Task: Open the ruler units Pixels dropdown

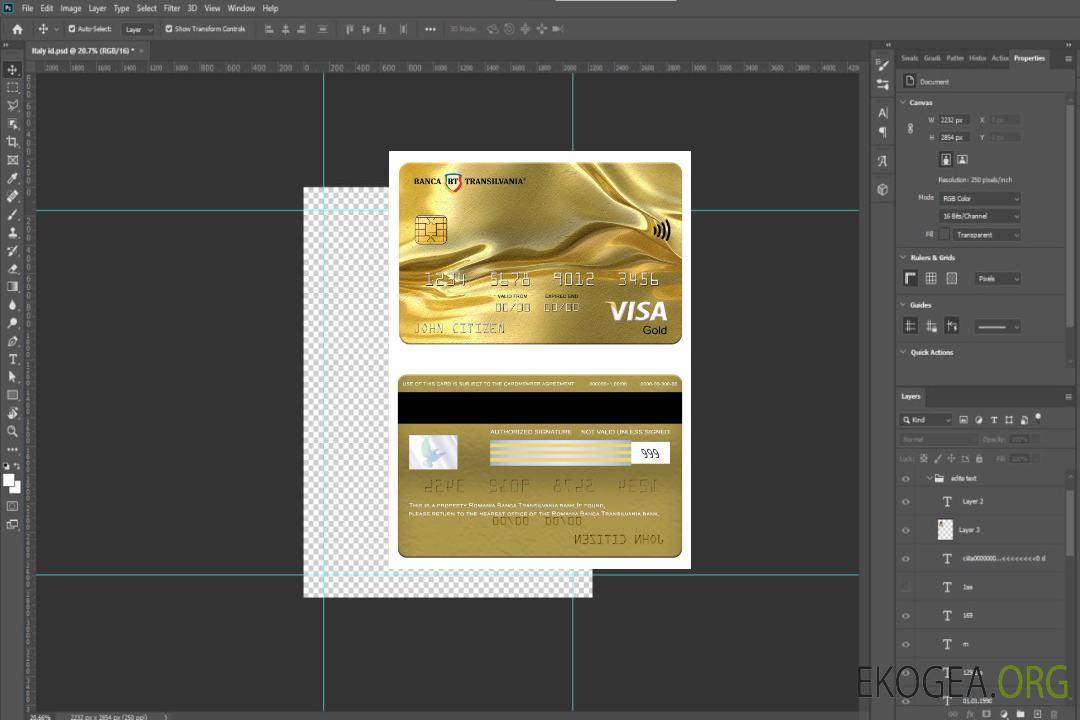Action: click(x=998, y=279)
